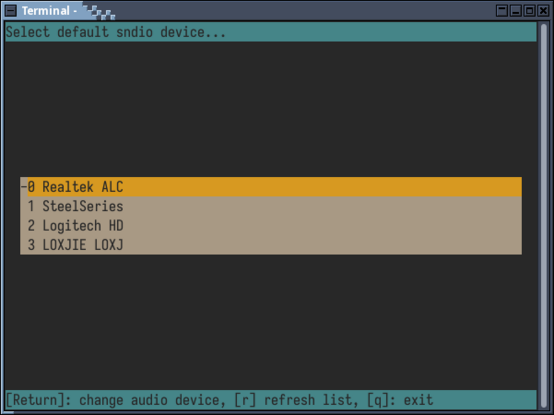Click the Select default sndio device header
554x415 pixels.
(x=116, y=32)
